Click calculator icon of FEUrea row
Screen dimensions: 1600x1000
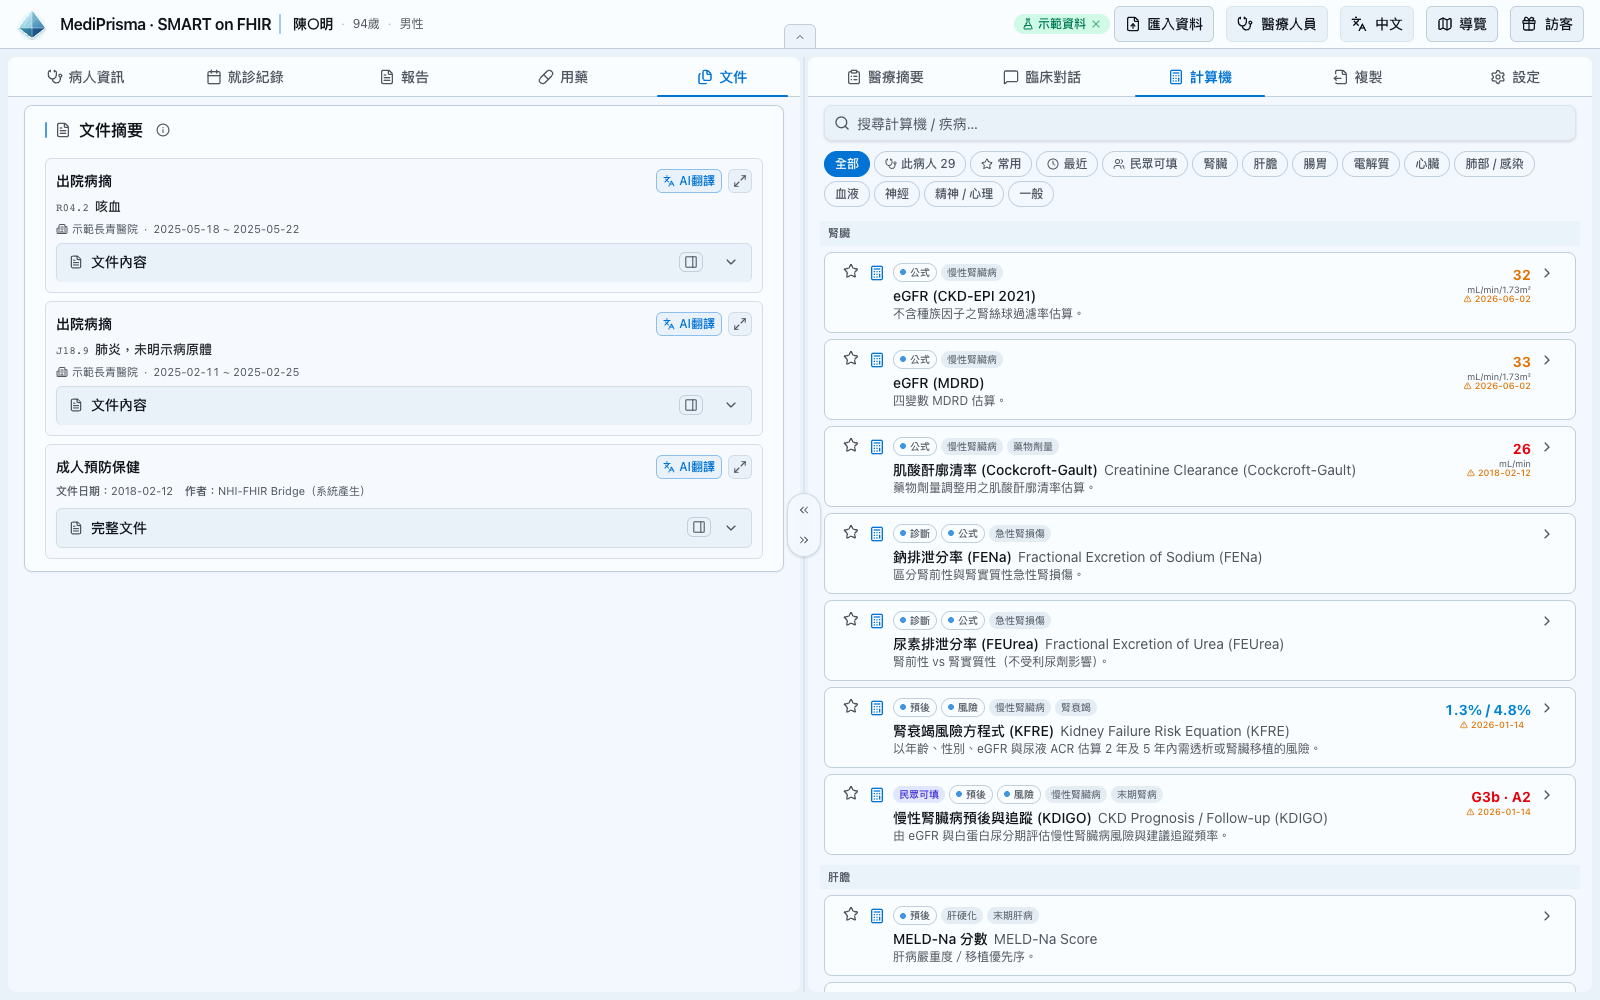[877, 621]
